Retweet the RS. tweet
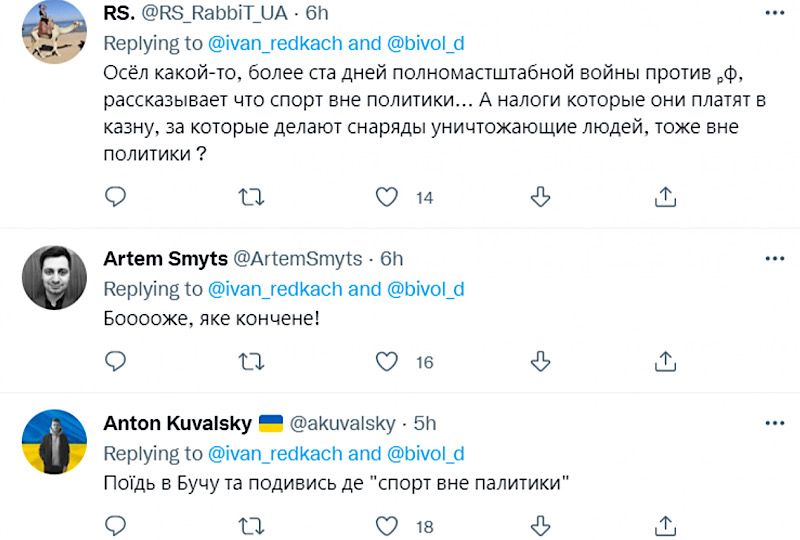Viewport: 800px width, 540px height. [252, 197]
